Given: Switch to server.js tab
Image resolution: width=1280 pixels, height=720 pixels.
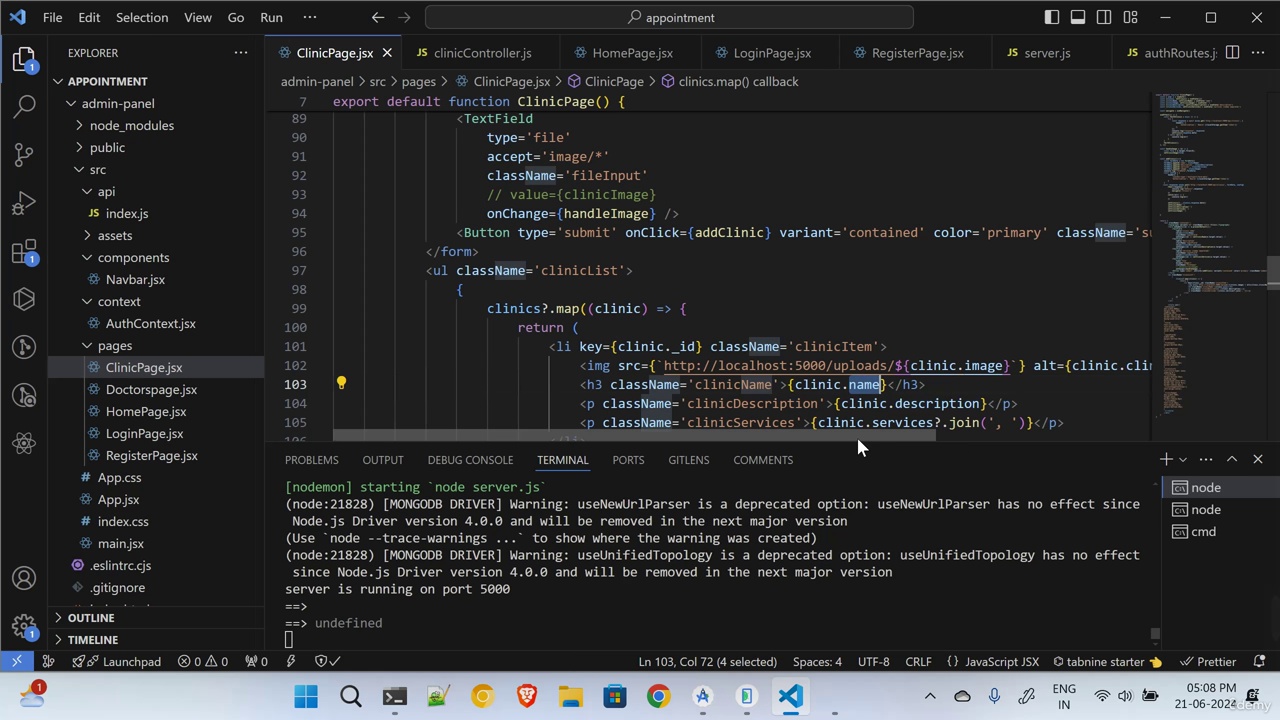Looking at the screenshot, I should pos(1047,53).
